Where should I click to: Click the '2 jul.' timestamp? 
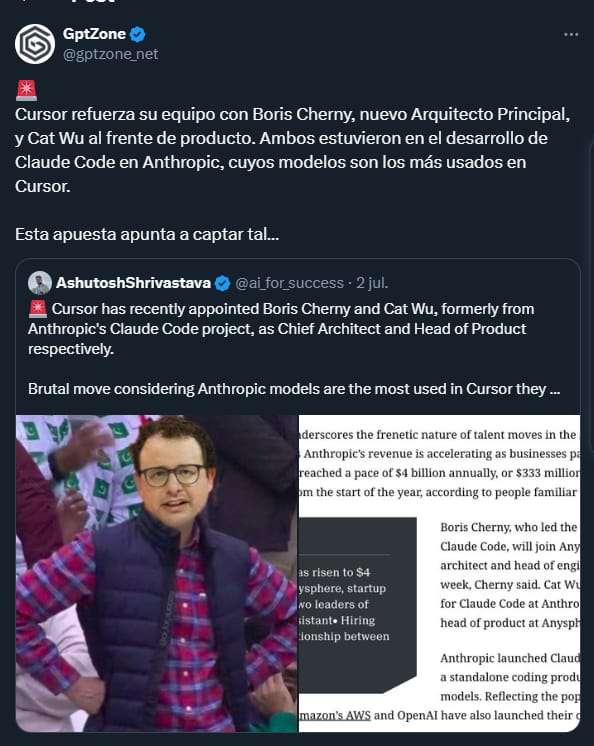372,283
